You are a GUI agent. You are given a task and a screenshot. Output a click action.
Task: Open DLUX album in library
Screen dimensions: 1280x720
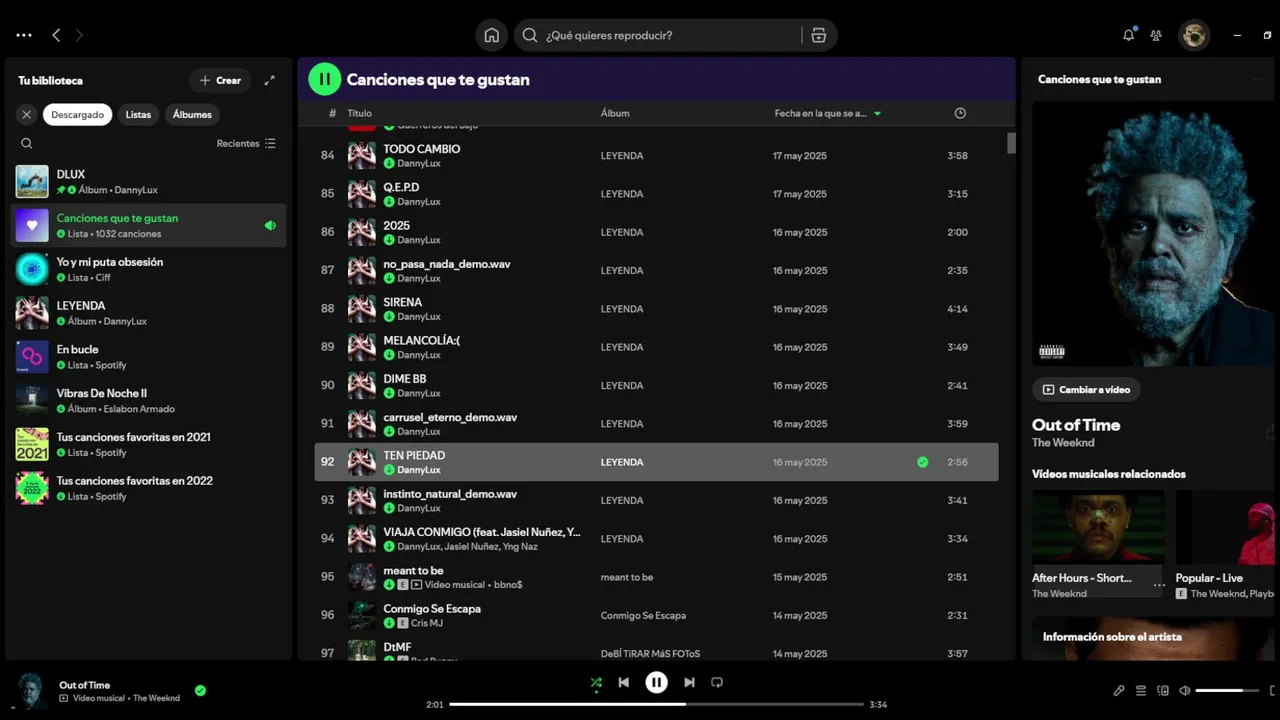(x=148, y=181)
